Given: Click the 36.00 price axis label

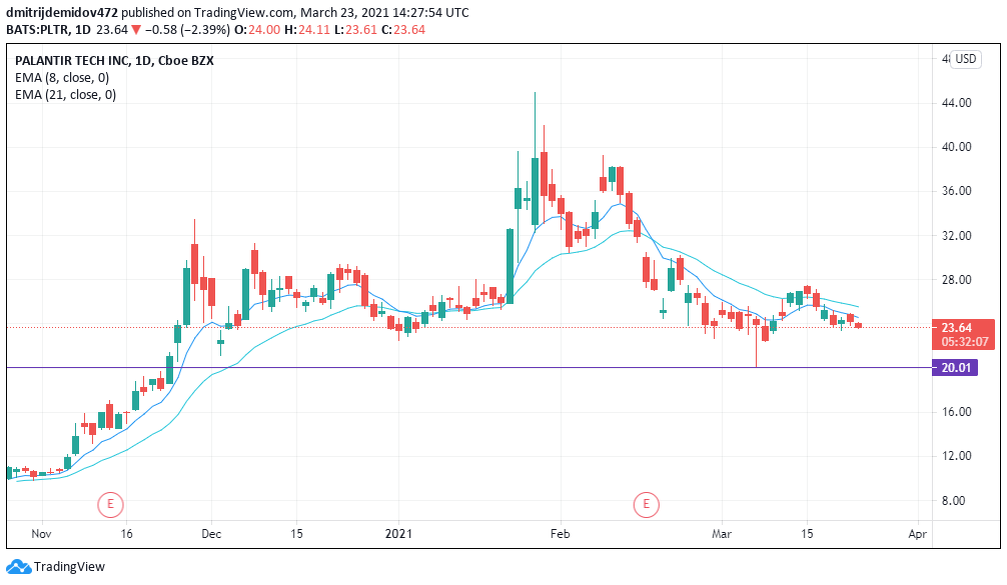Looking at the screenshot, I should coord(956,191).
